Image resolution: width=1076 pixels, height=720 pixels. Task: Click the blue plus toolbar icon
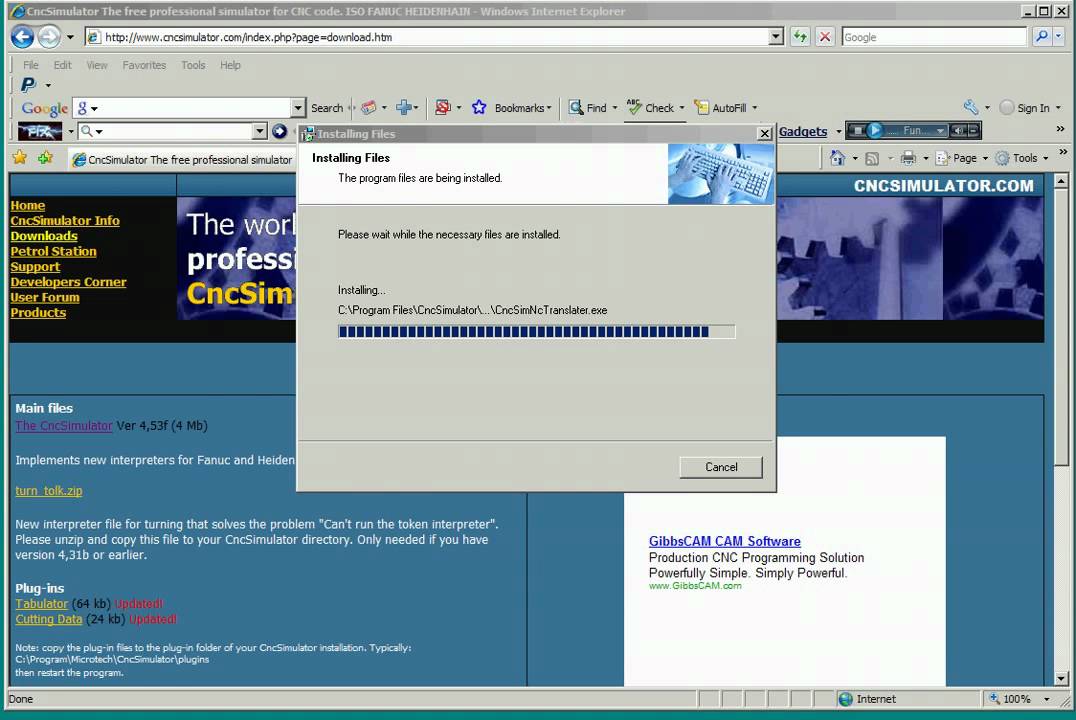(x=404, y=108)
